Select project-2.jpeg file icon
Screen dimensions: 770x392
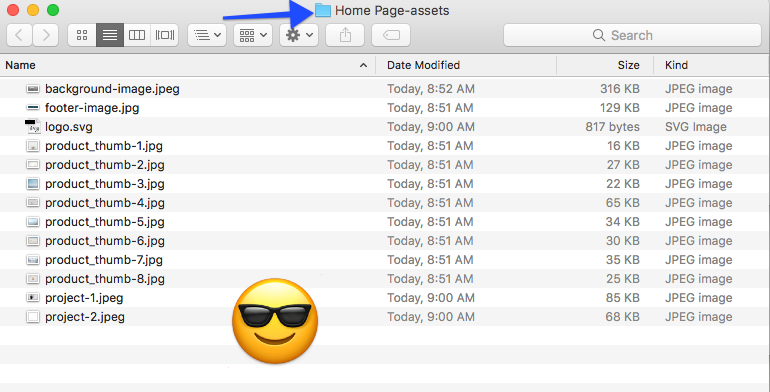click(x=33, y=317)
